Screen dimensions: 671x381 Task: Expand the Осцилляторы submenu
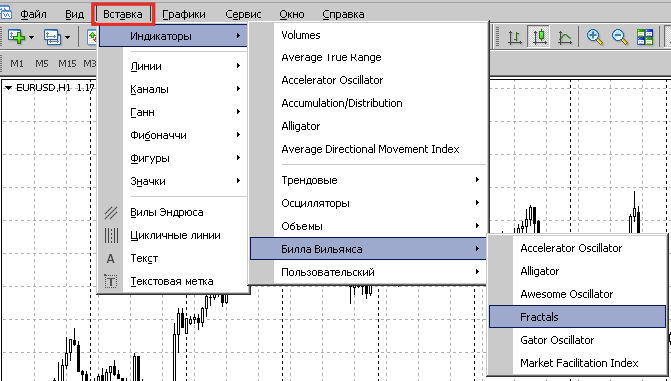pos(368,203)
